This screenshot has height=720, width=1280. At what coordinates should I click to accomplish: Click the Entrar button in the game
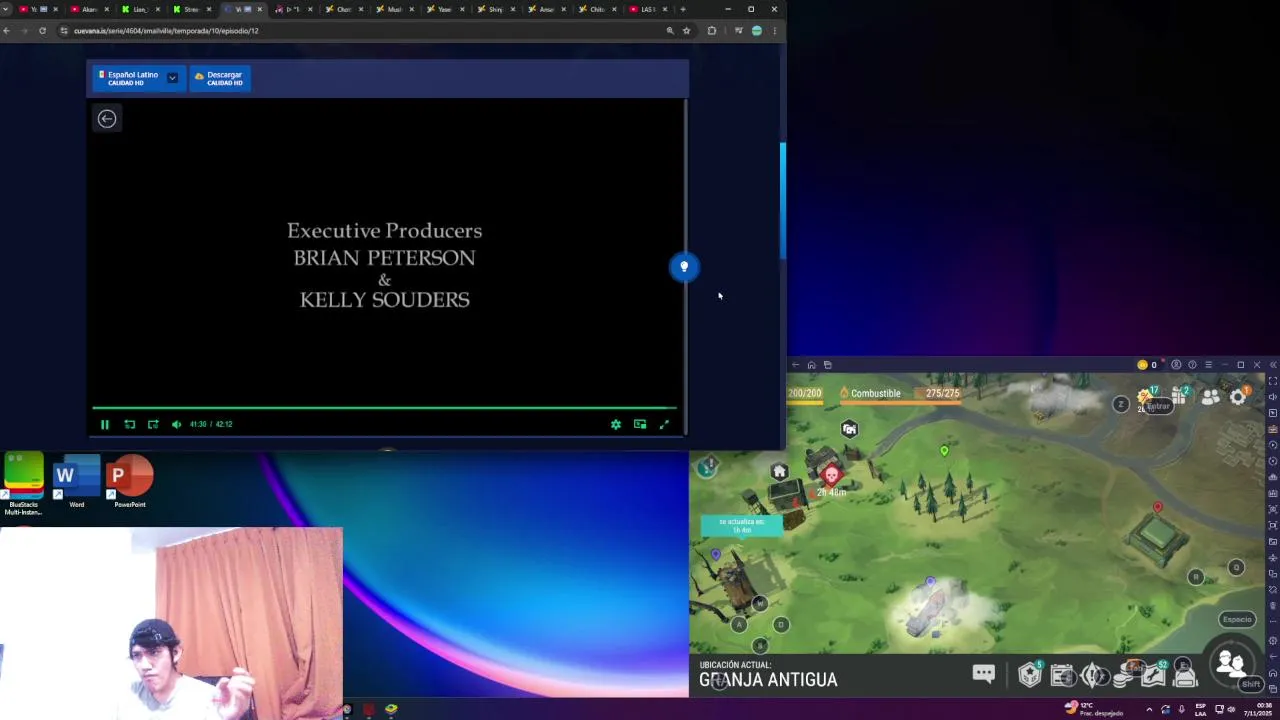[x=1158, y=406]
